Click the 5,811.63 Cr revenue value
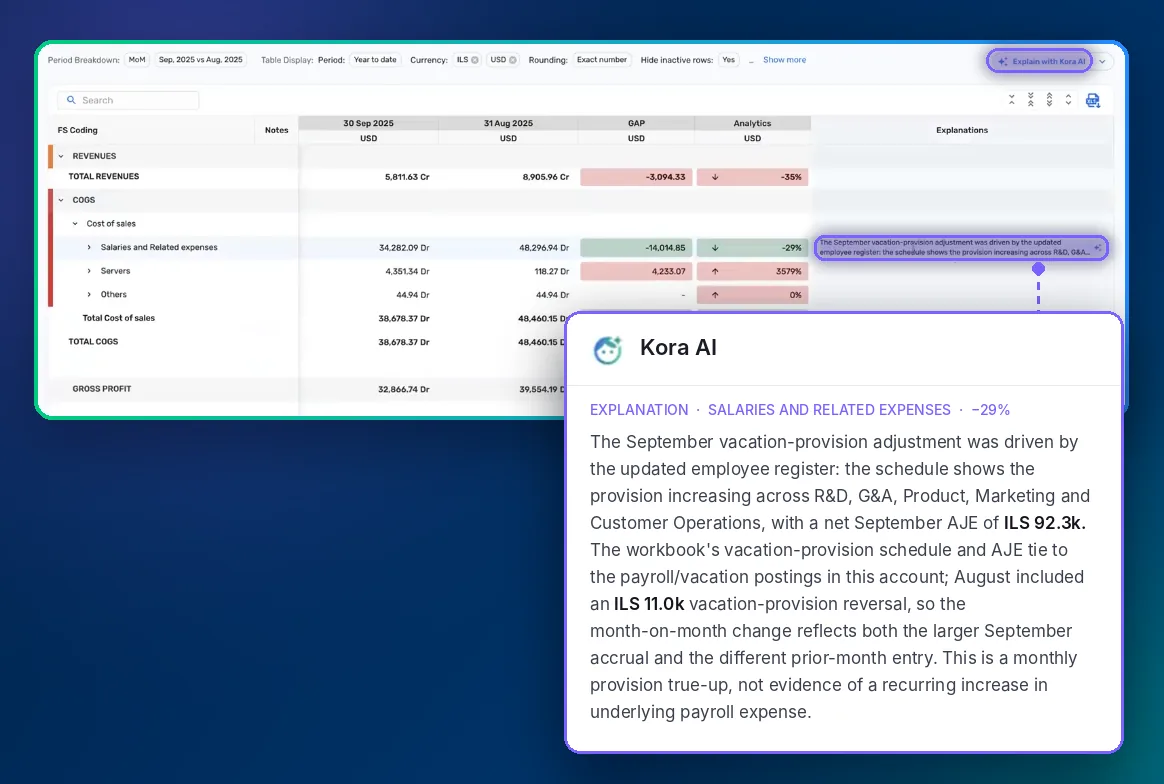 point(407,177)
